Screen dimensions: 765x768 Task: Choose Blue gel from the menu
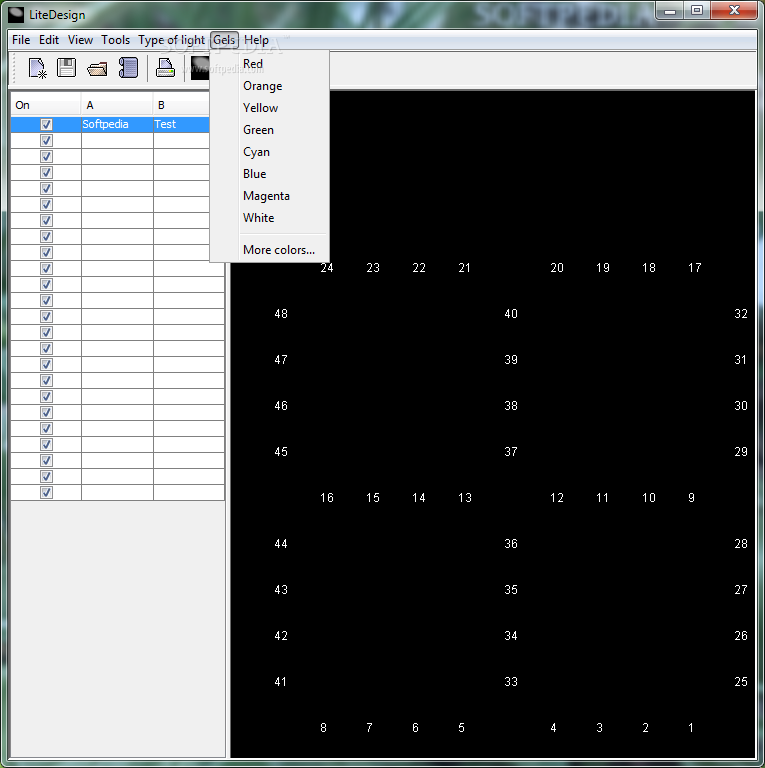point(269,174)
